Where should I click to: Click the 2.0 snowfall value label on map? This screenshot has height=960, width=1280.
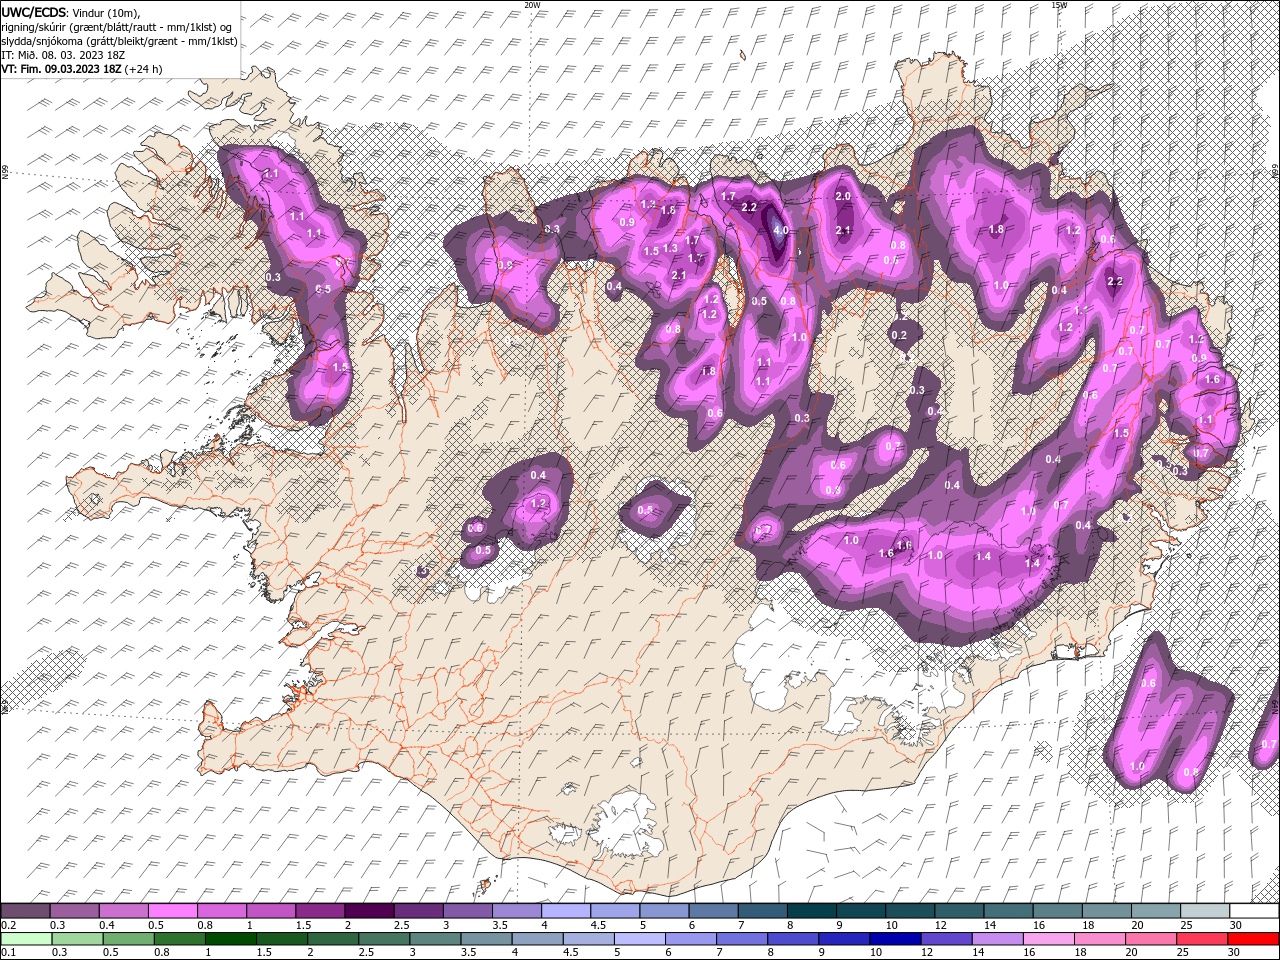(x=843, y=197)
